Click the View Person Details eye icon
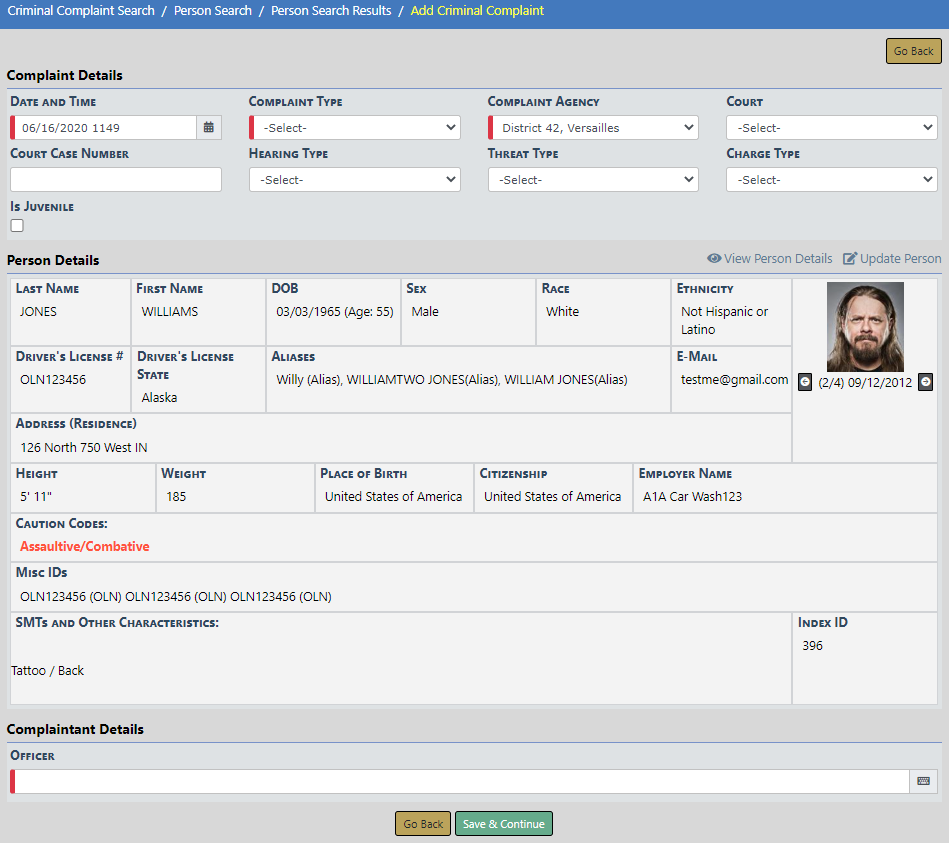 pyautogui.click(x=714, y=259)
